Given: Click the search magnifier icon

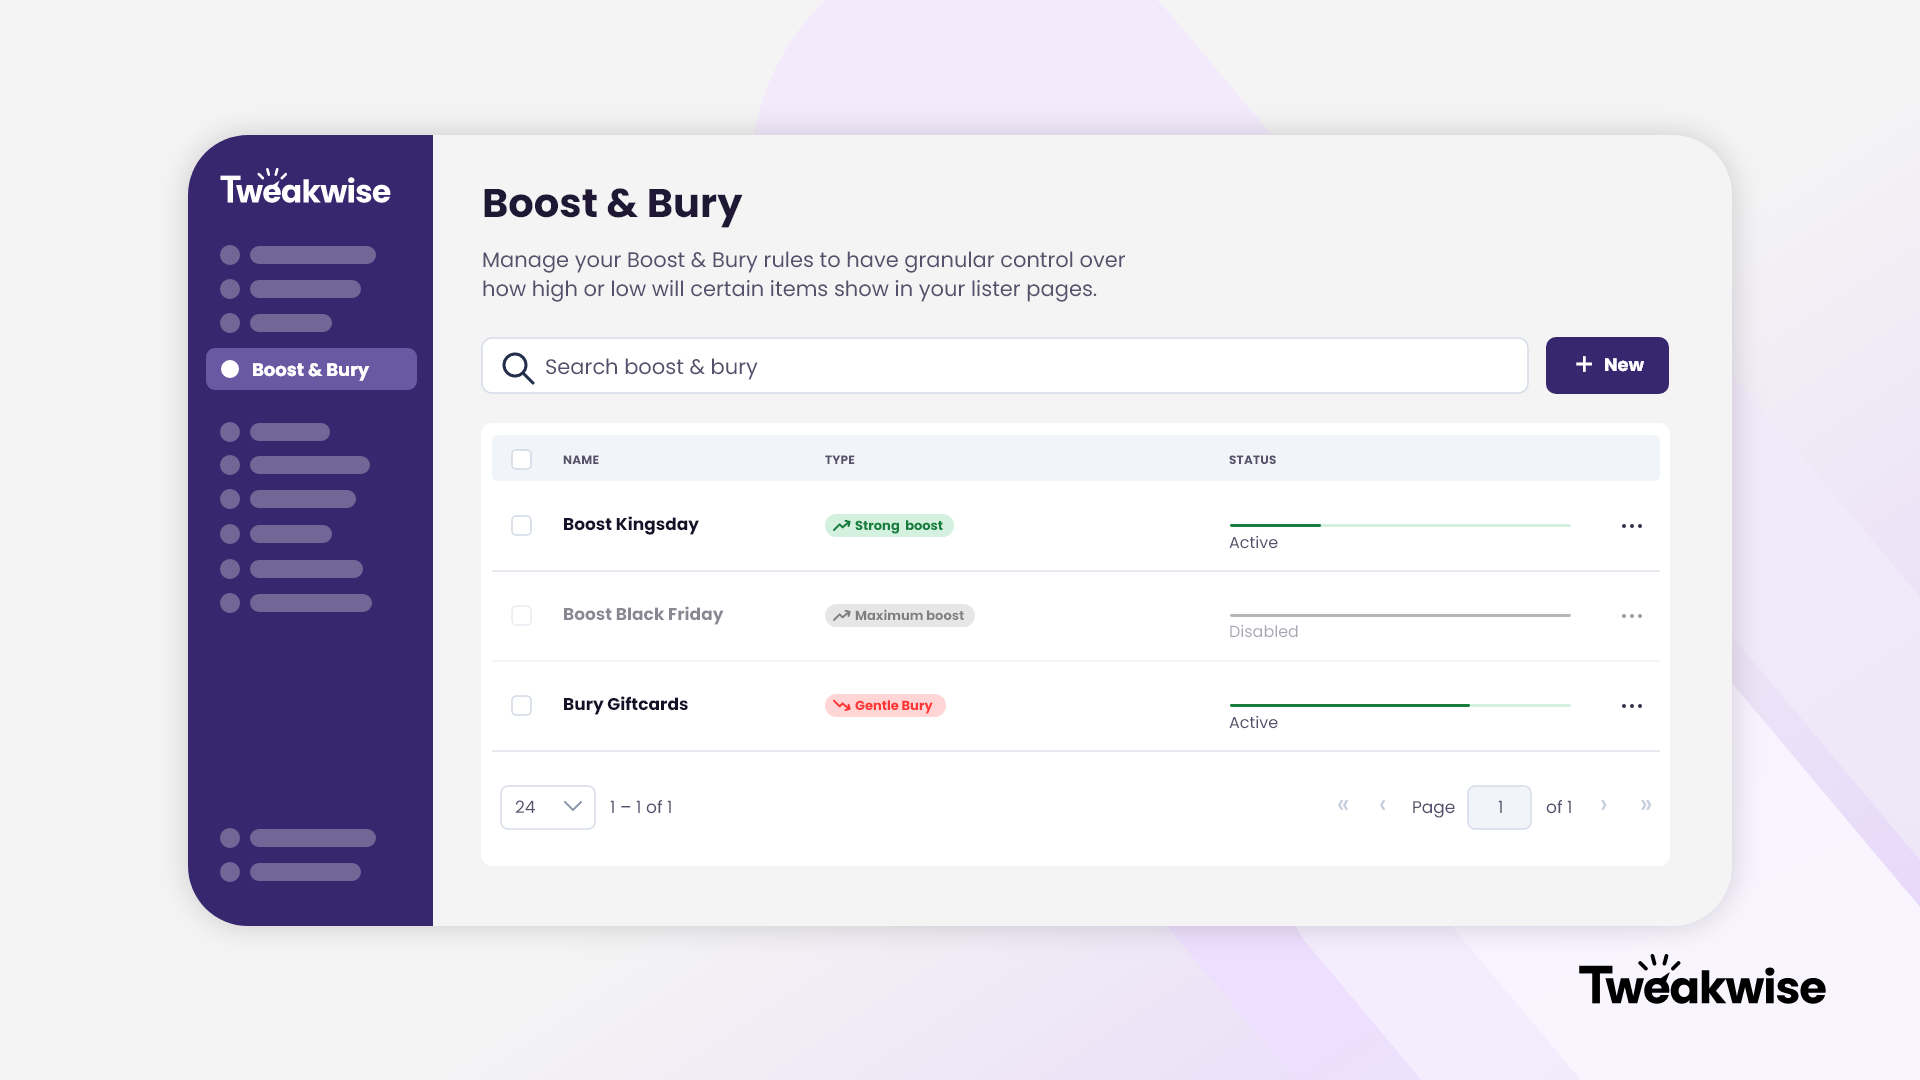Looking at the screenshot, I should [x=518, y=367].
